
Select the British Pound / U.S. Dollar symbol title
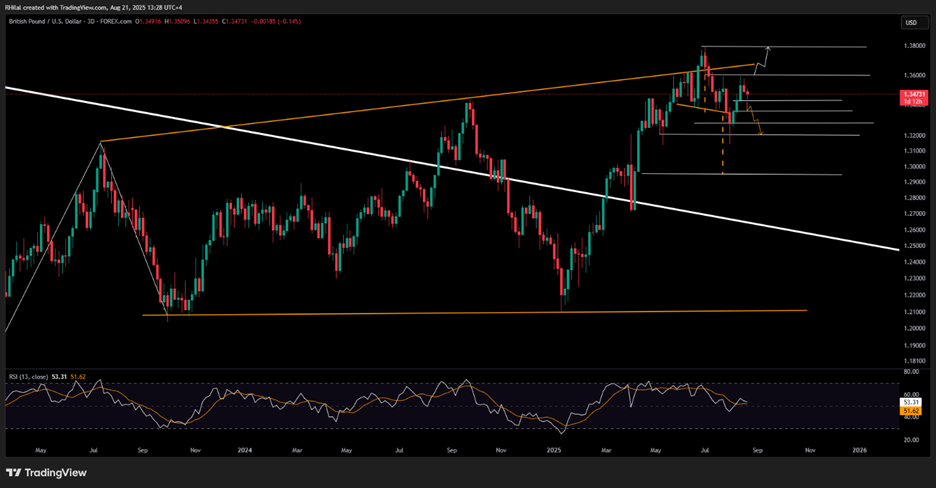44,21
